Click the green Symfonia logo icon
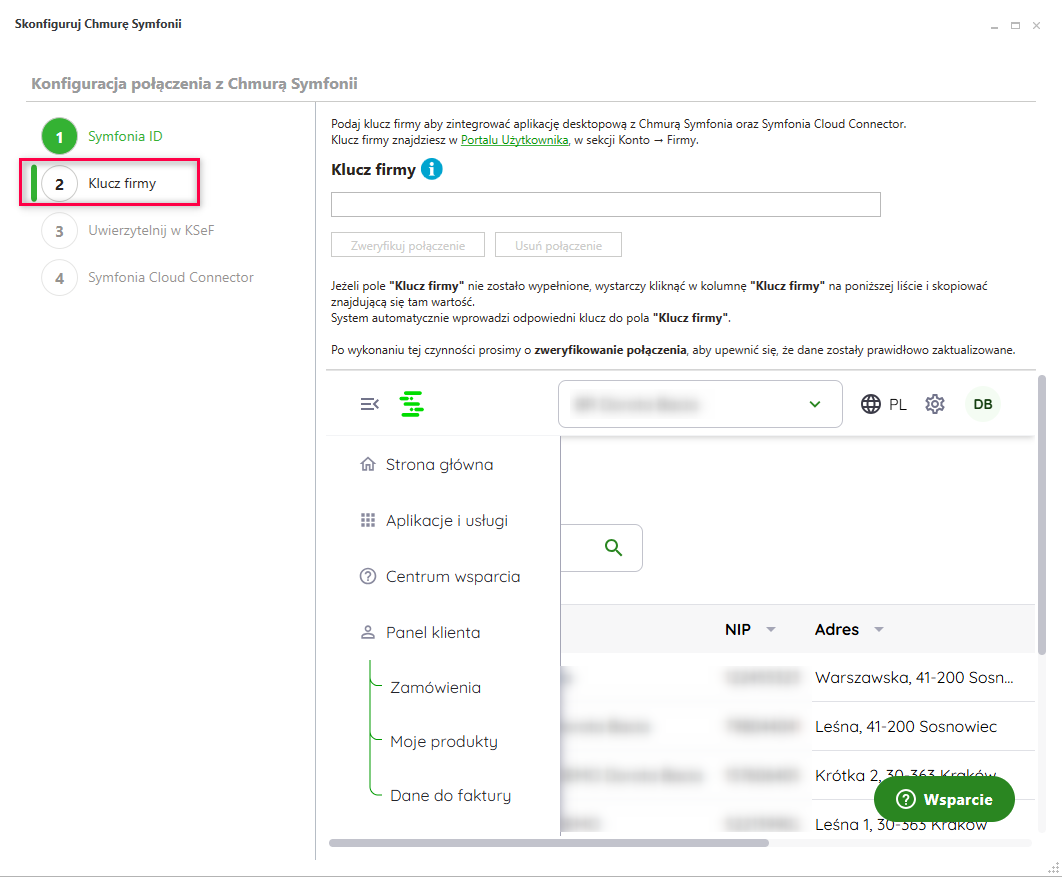Screen dimensions: 1062x877 point(412,404)
